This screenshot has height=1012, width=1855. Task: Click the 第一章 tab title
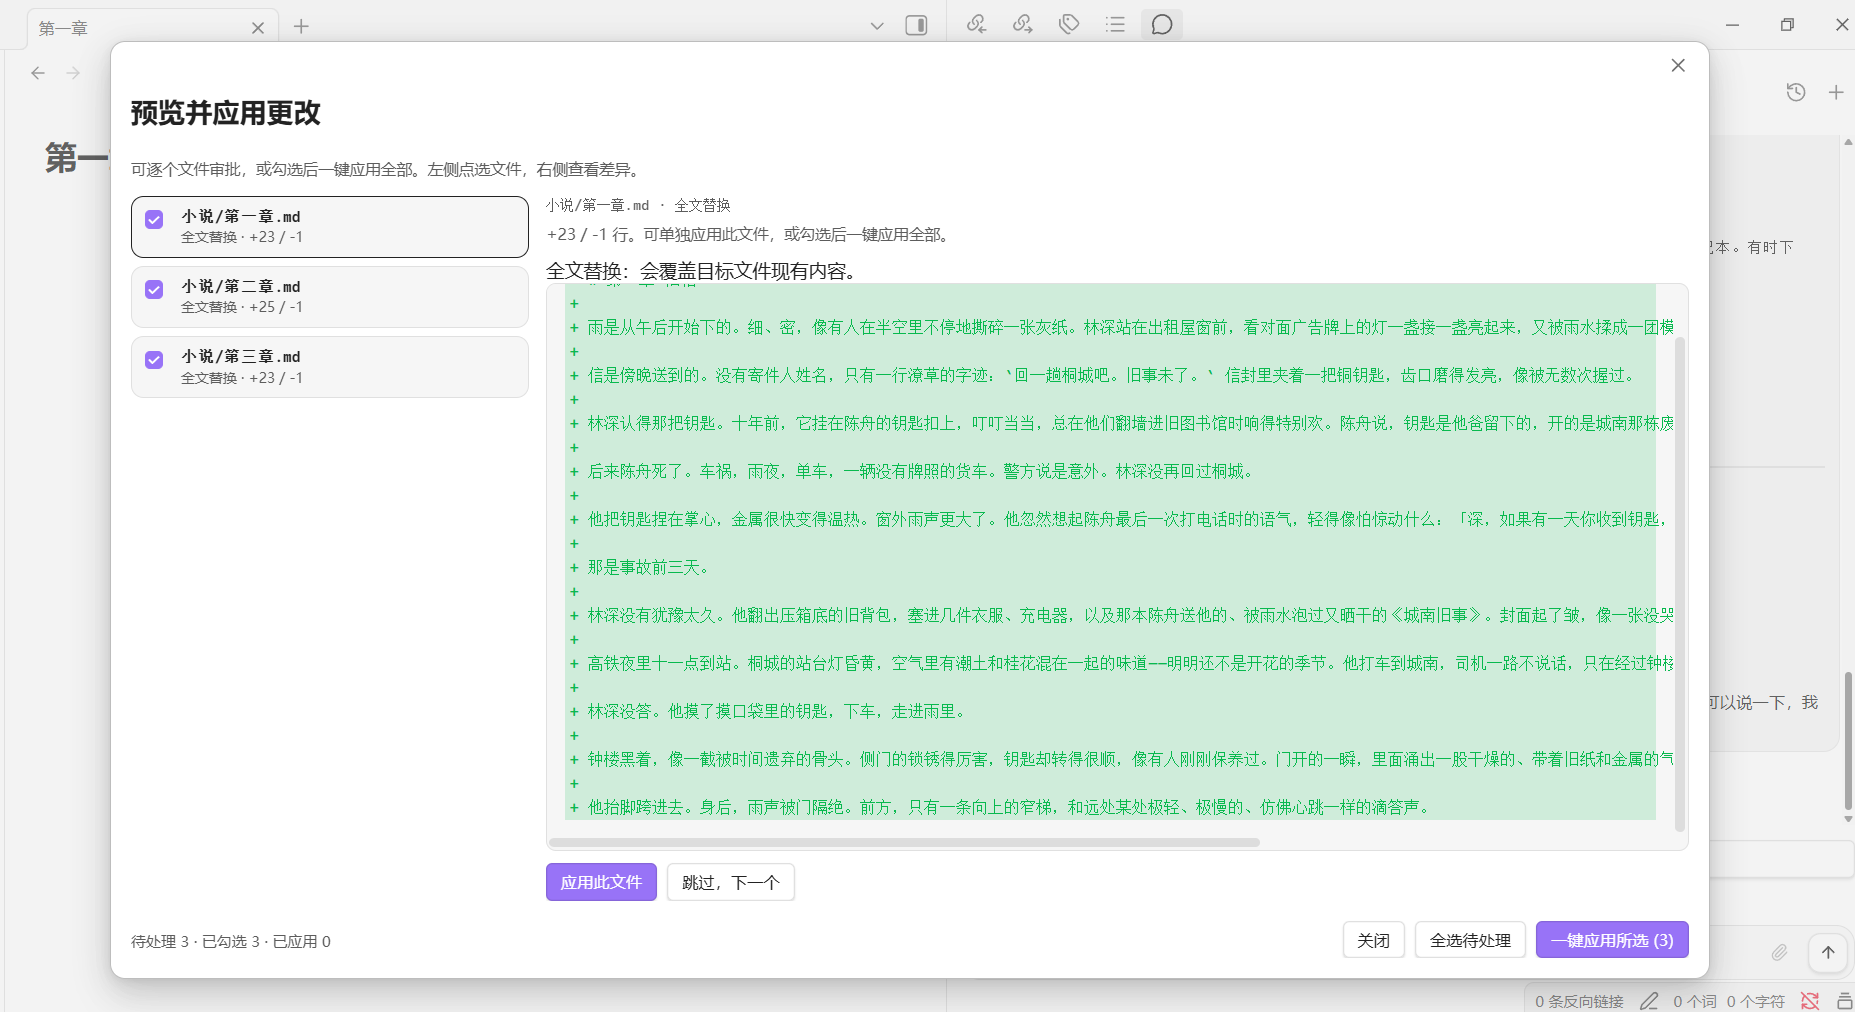(63, 28)
